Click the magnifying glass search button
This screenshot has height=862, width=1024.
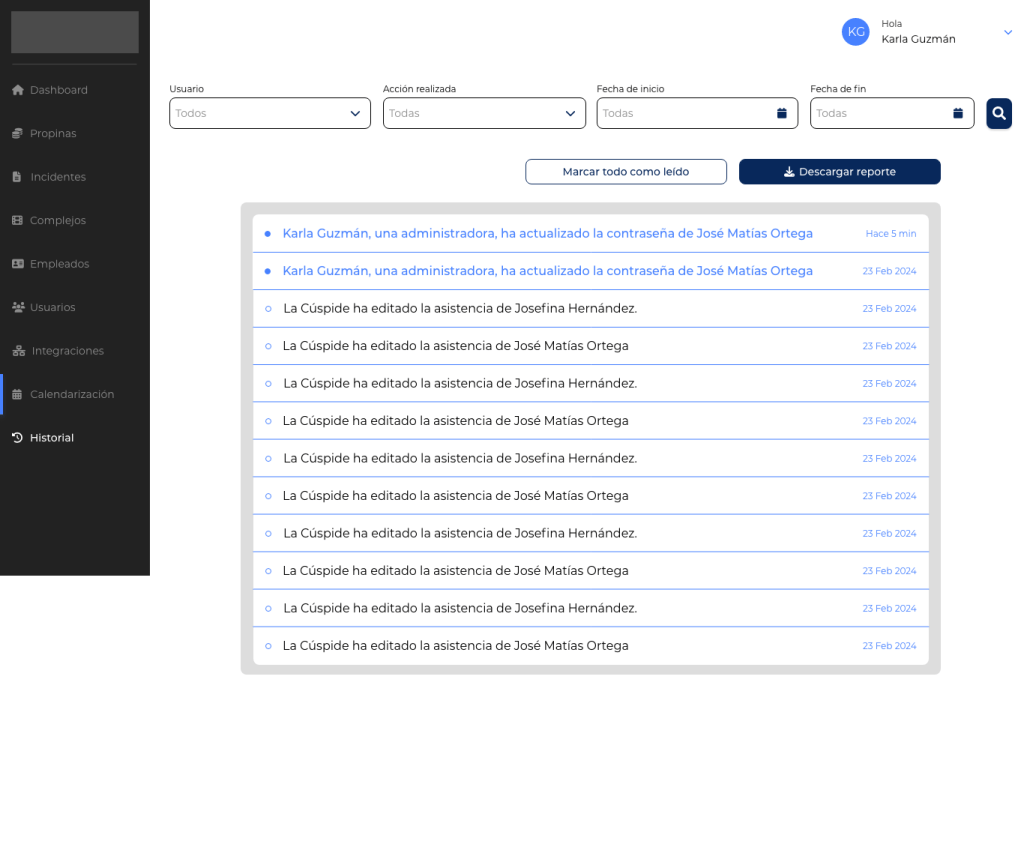[x=998, y=113]
